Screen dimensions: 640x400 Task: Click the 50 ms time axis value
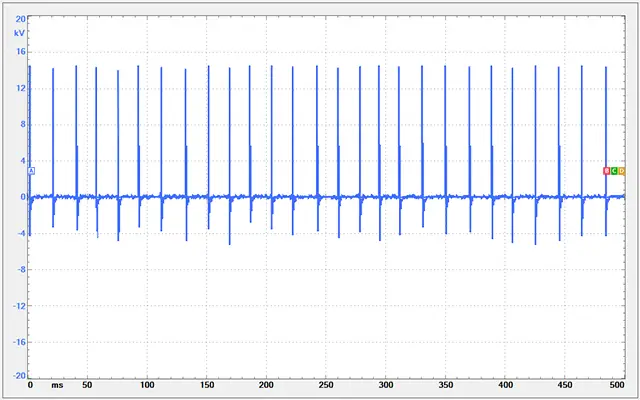[87, 385]
